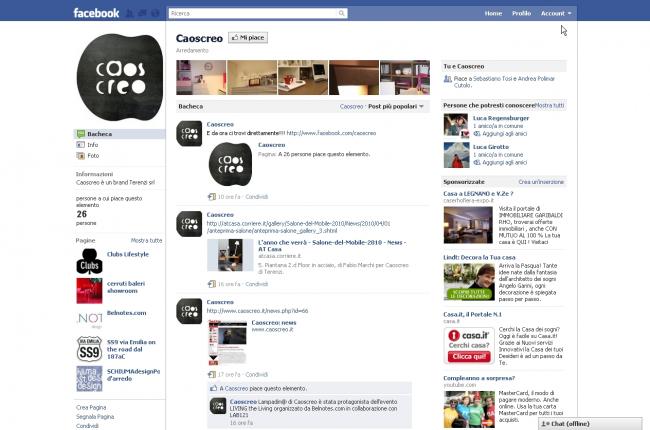Screen dimensions: 650x430
Task: Click 'Crea Pagina' link in sidebar
Action: click(x=91, y=408)
